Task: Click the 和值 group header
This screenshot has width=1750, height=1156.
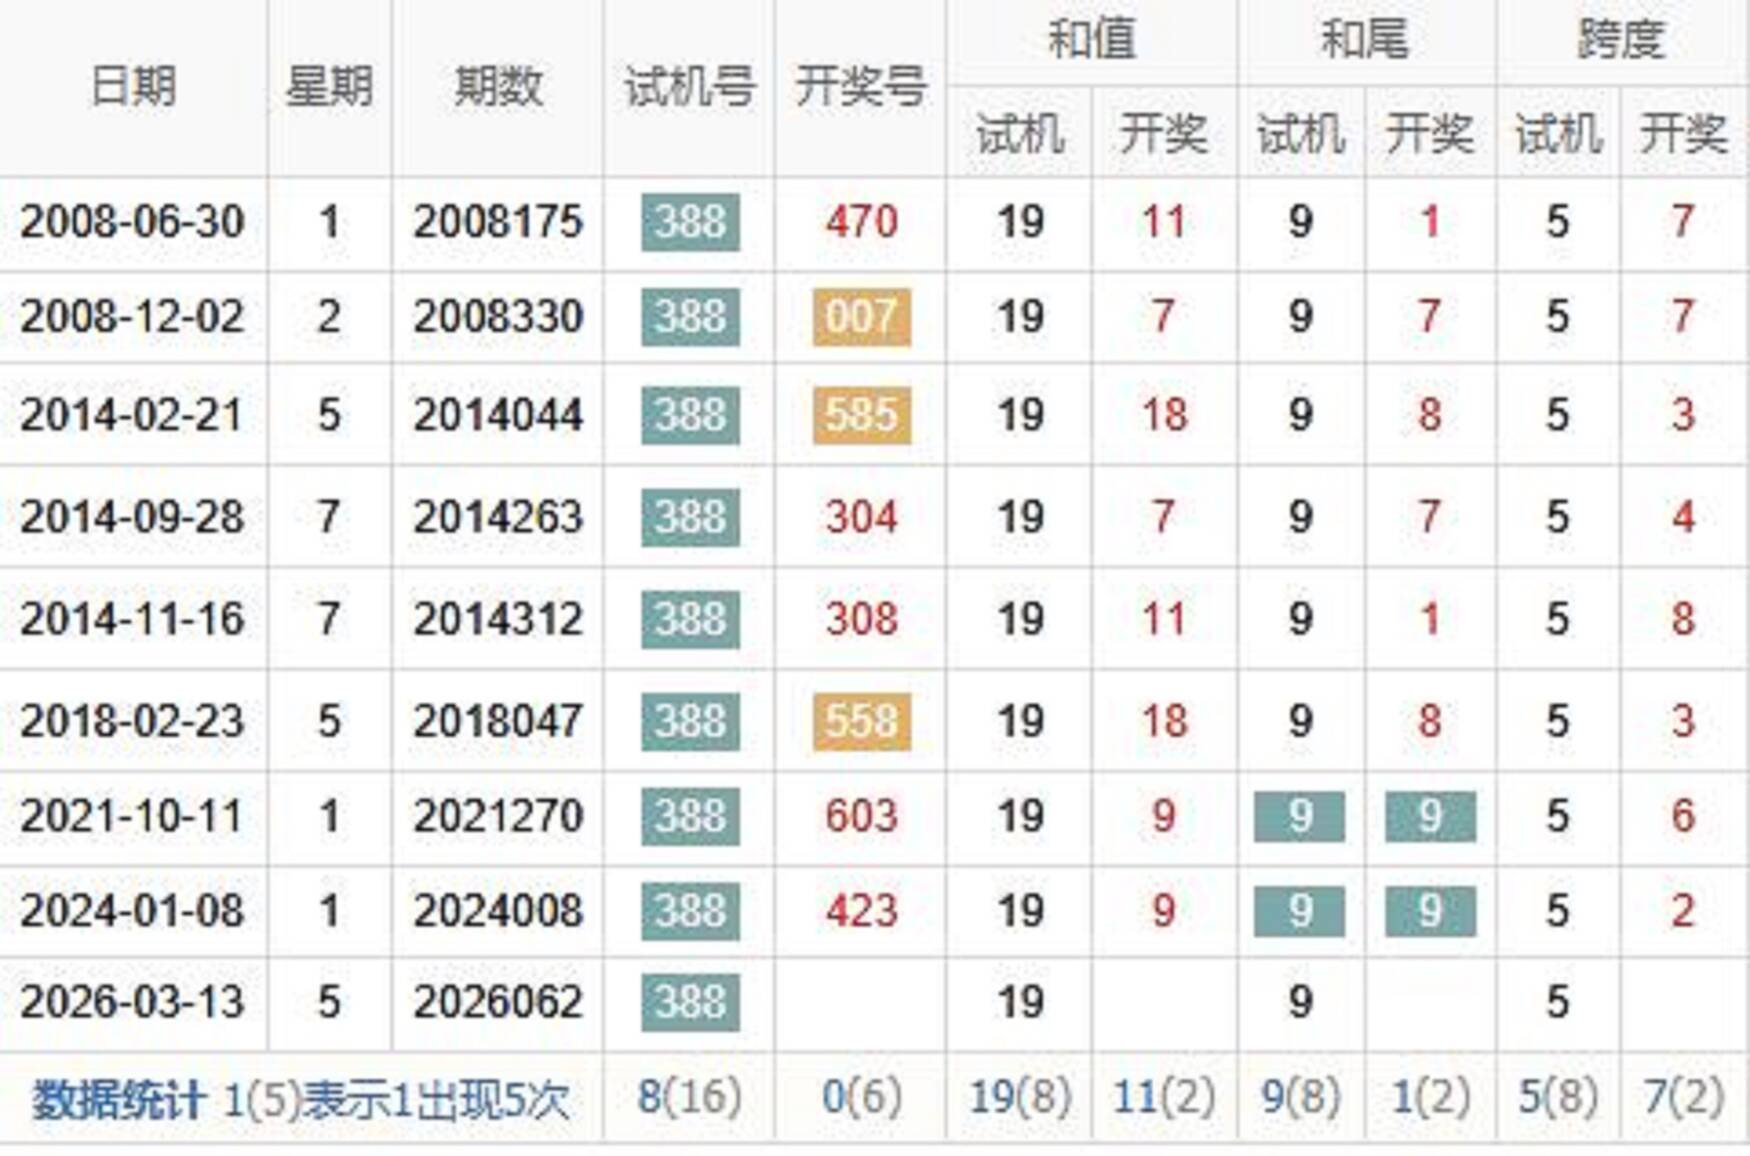Action: tap(1091, 41)
